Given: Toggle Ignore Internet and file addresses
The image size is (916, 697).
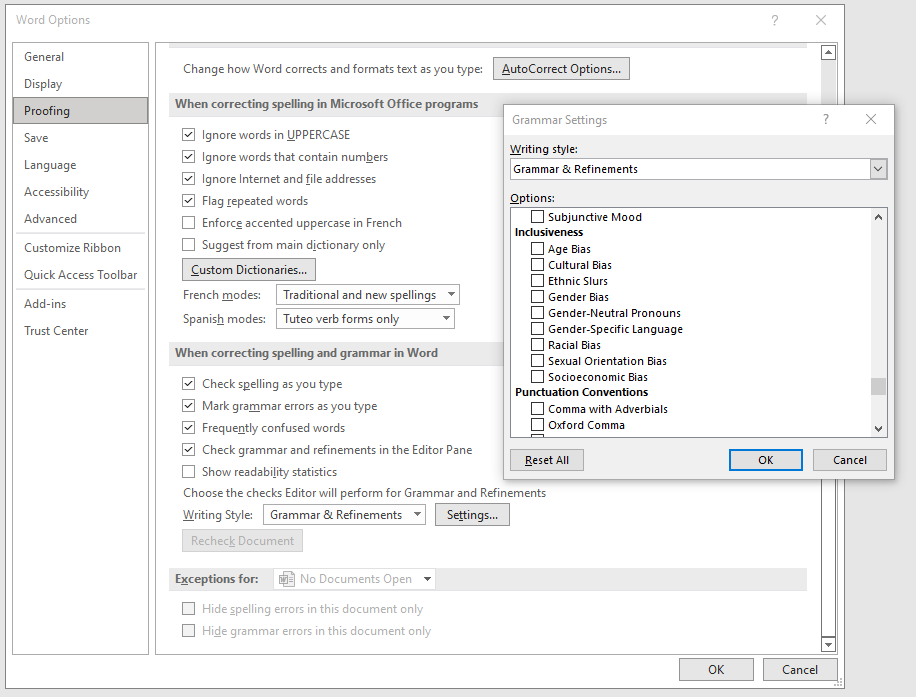Looking at the screenshot, I should click(x=188, y=179).
